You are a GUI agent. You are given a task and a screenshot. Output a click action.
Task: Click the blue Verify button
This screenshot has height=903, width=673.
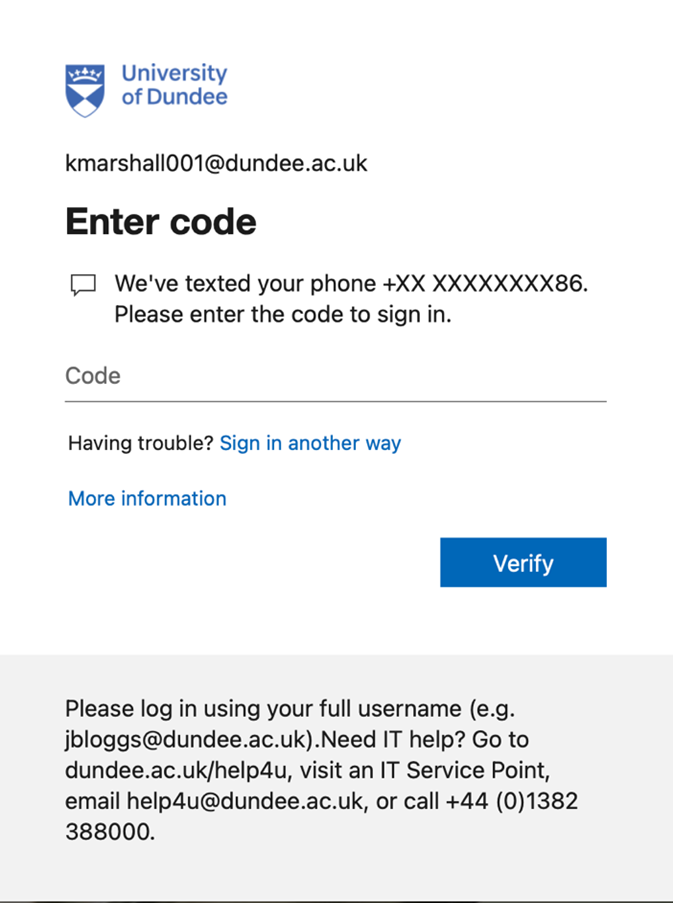pyautogui.click(x=523, y=563)
